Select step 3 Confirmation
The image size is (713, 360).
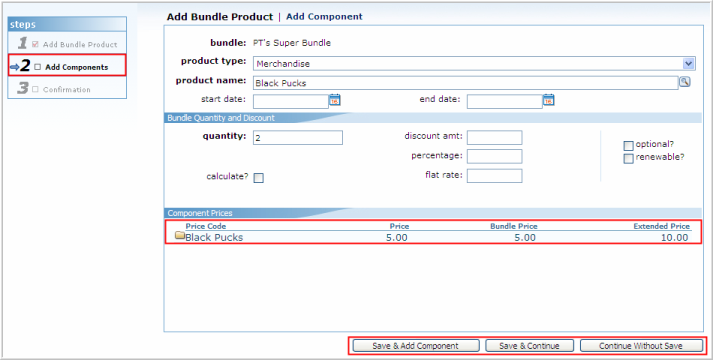pos(67,88)
